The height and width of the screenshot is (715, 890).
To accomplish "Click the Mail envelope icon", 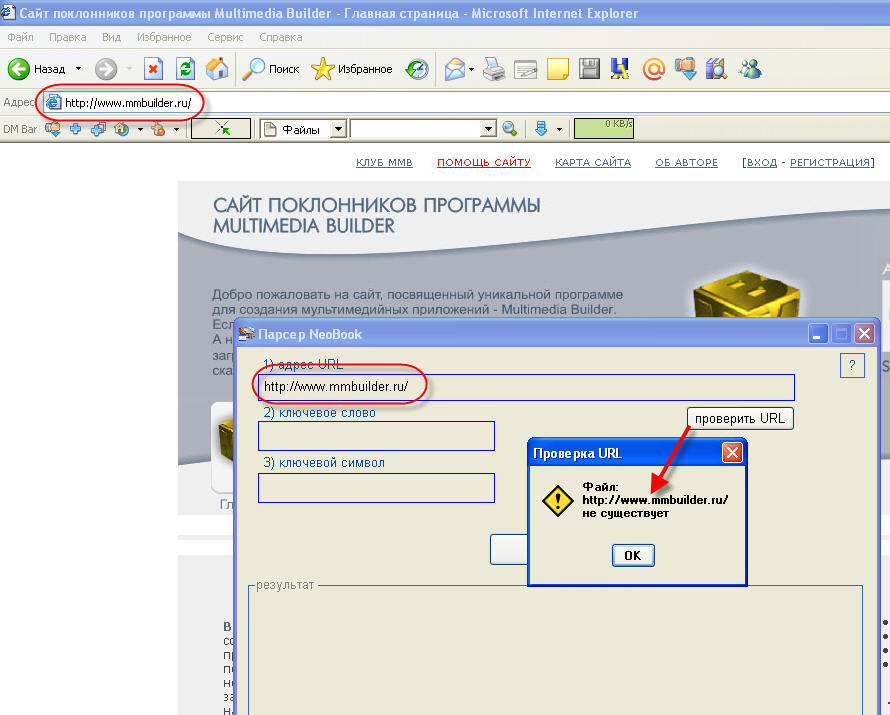I will (x=455, y=69).
